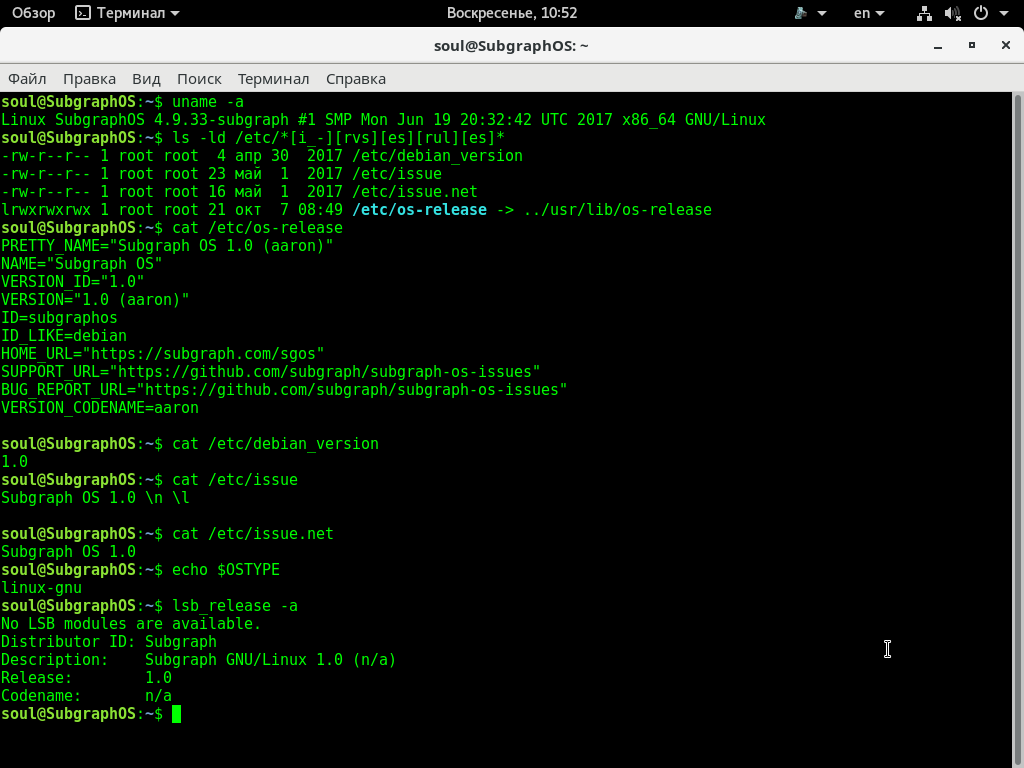The image size is (1024, 768).
Task: Open the Вид menu
Action: [x=146, y=79]
